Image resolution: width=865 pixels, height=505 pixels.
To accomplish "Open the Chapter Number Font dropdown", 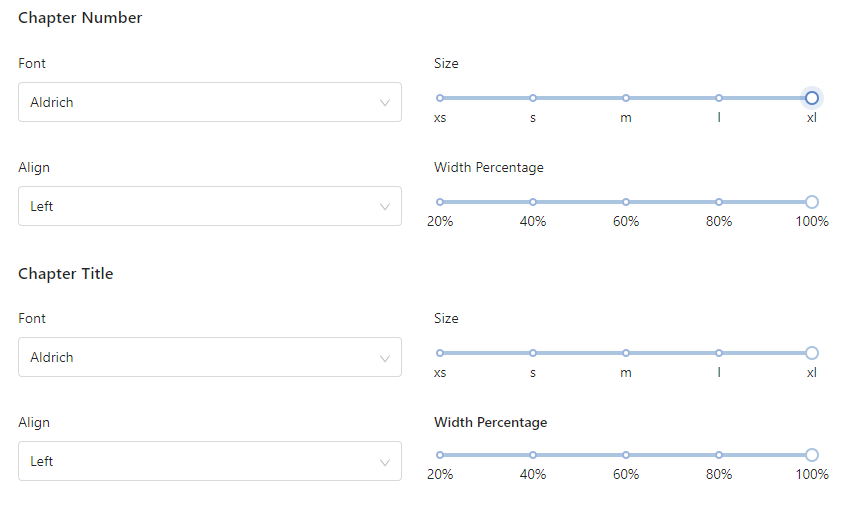I will (x=210, y=102).
